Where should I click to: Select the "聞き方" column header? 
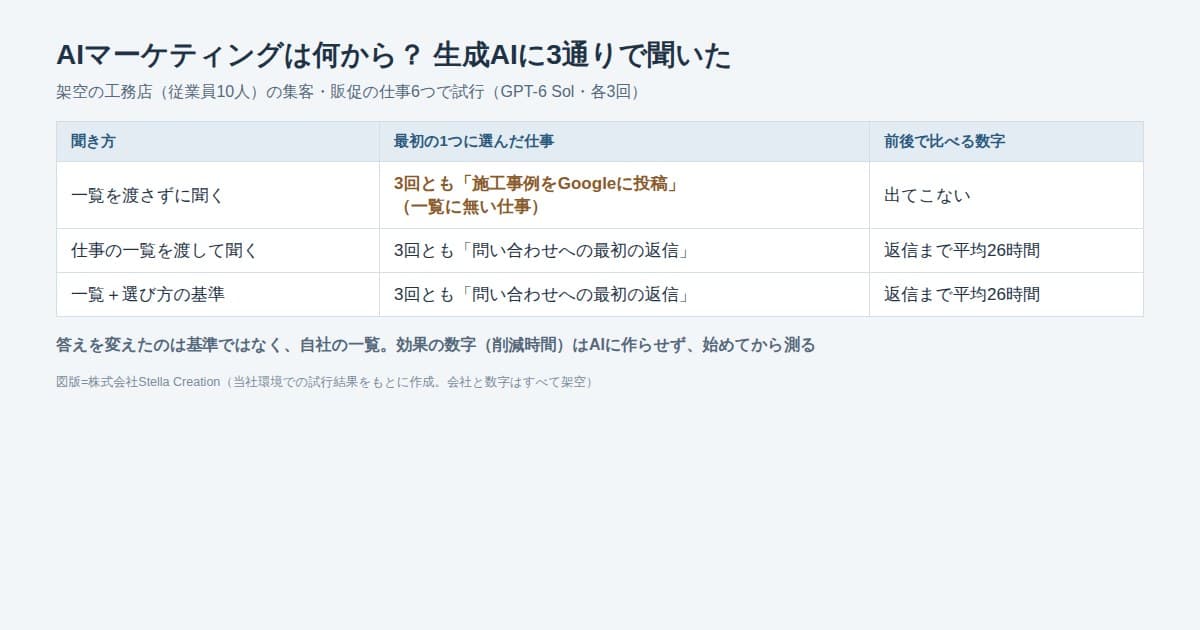(x=218, y=142)
